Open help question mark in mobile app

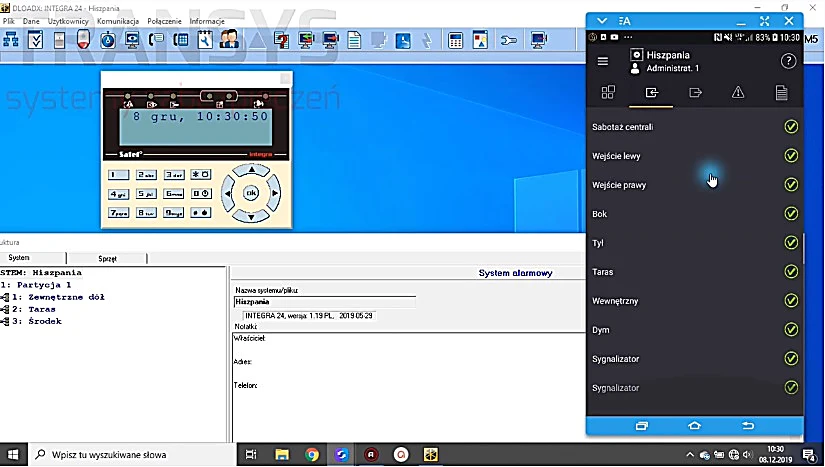pos(788,61)
